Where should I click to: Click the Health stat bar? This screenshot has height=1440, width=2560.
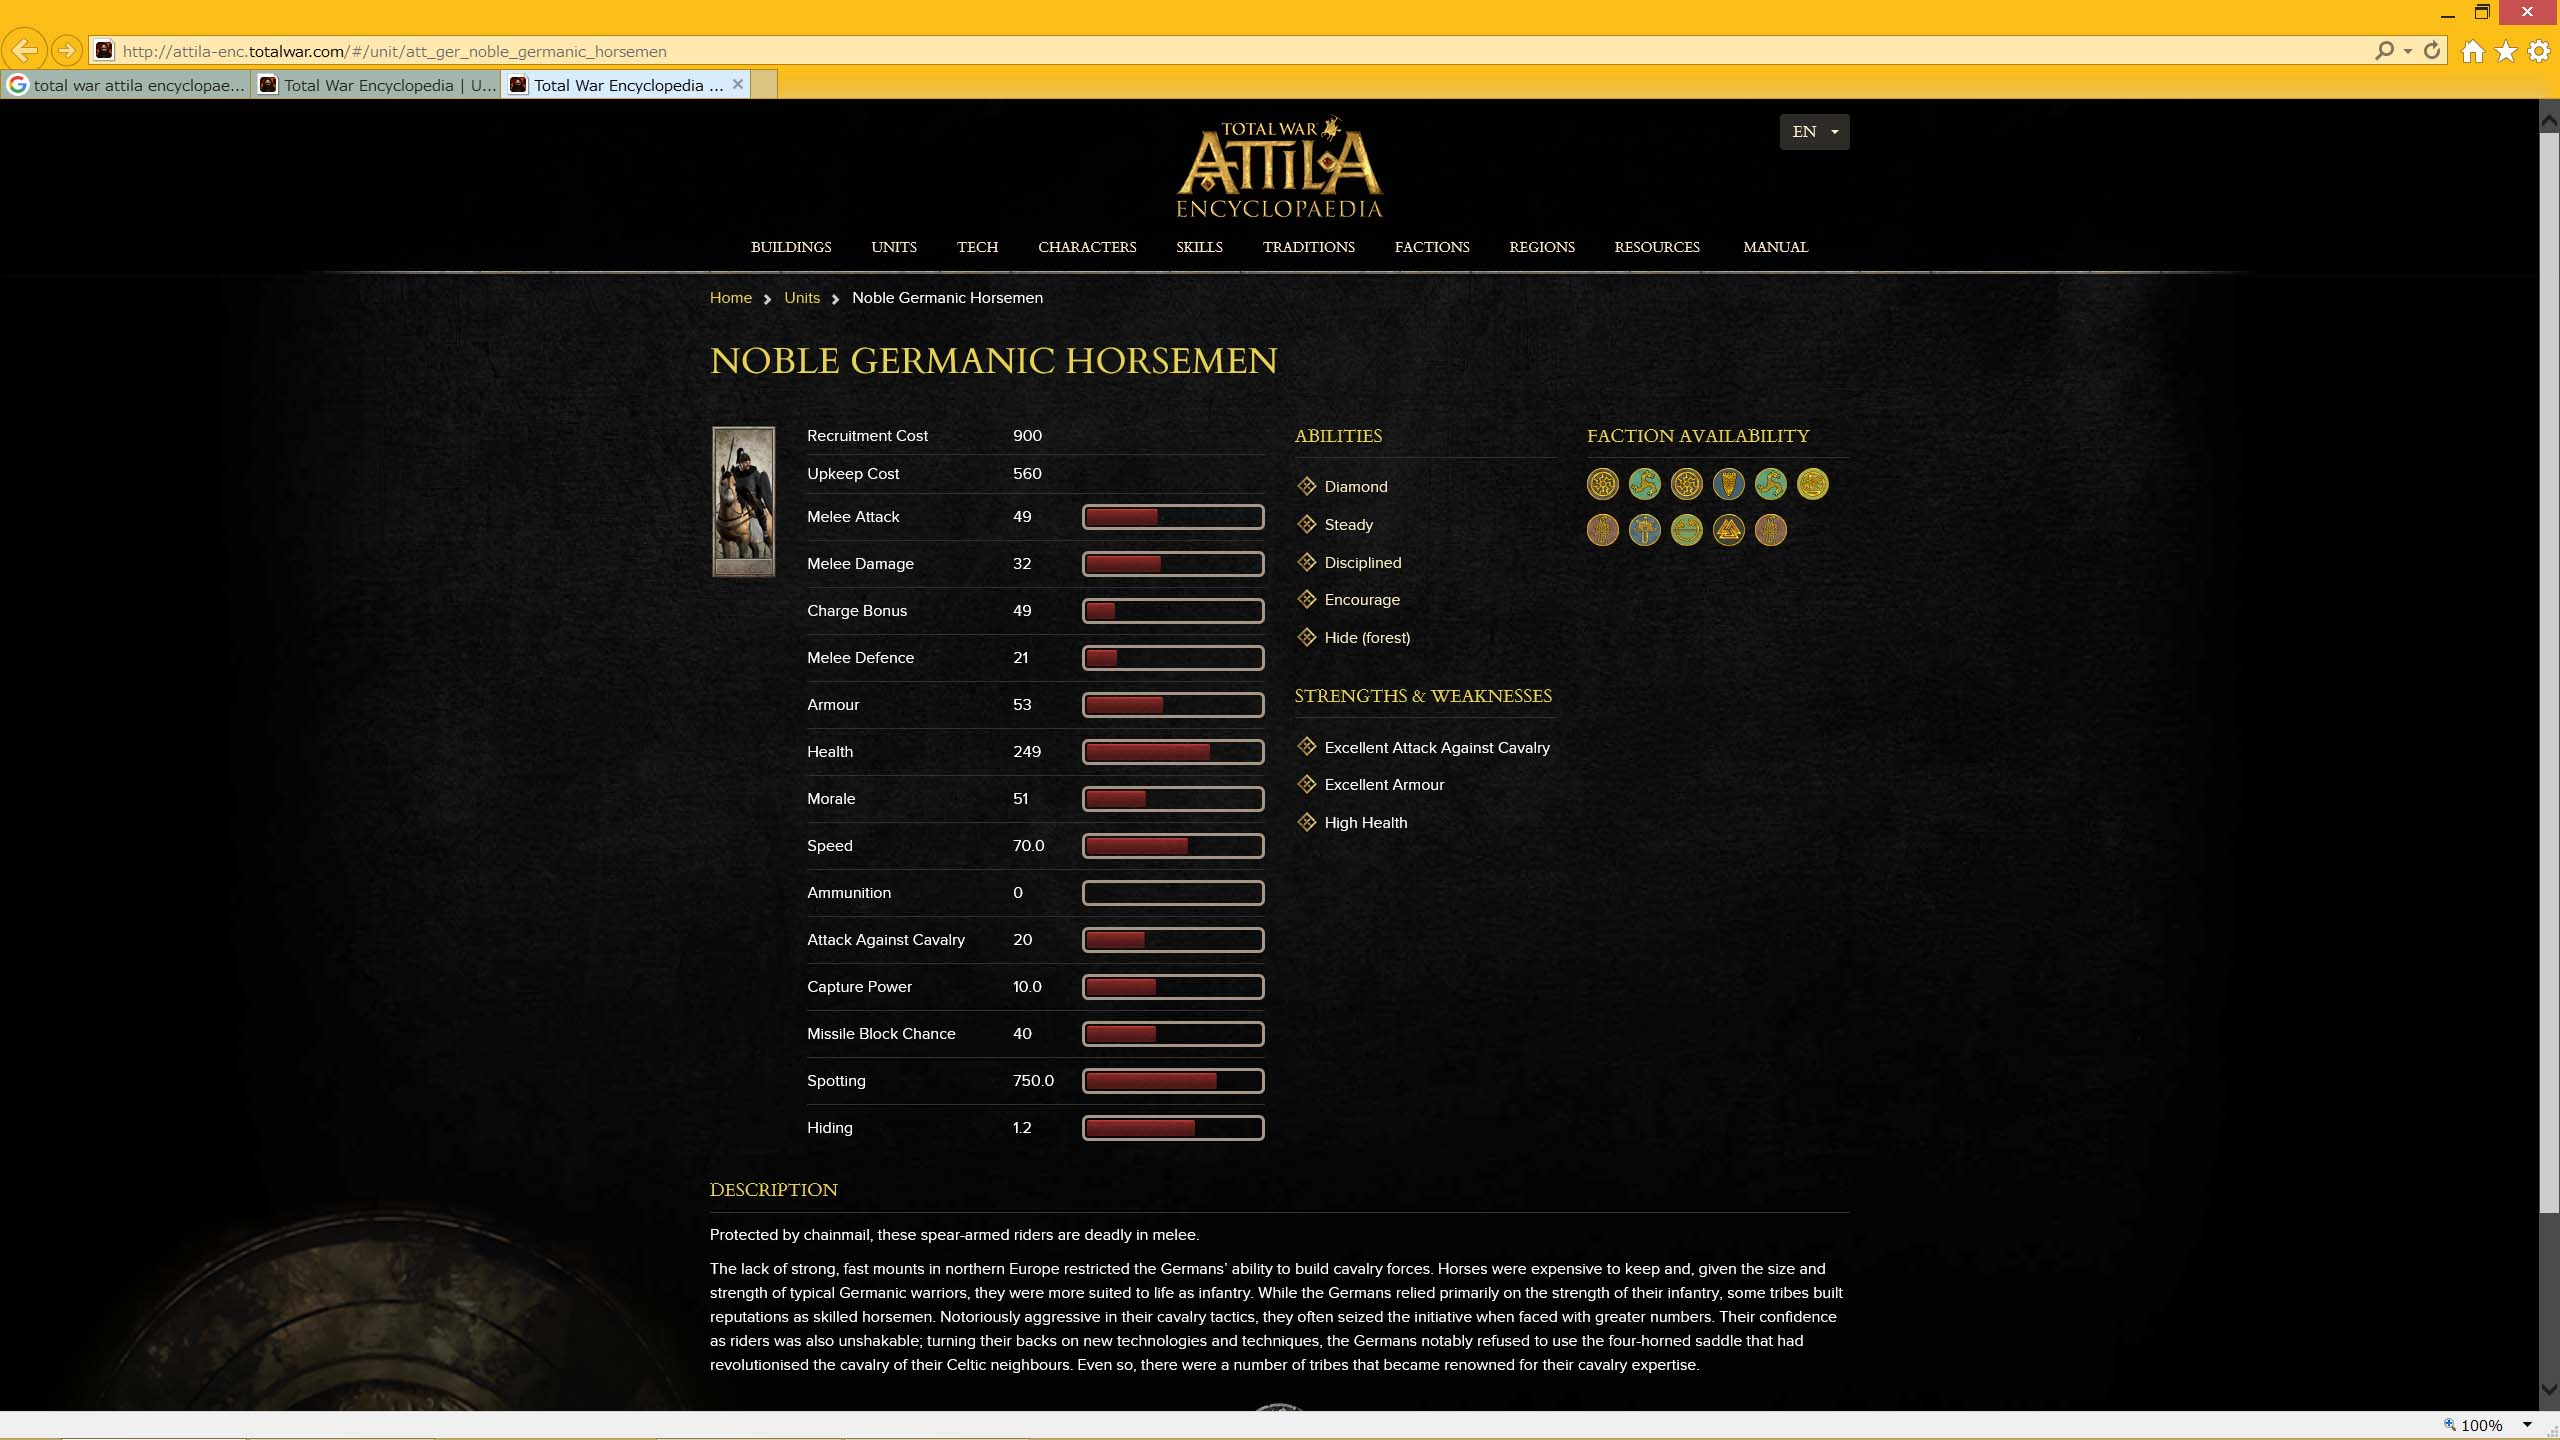1173,752
